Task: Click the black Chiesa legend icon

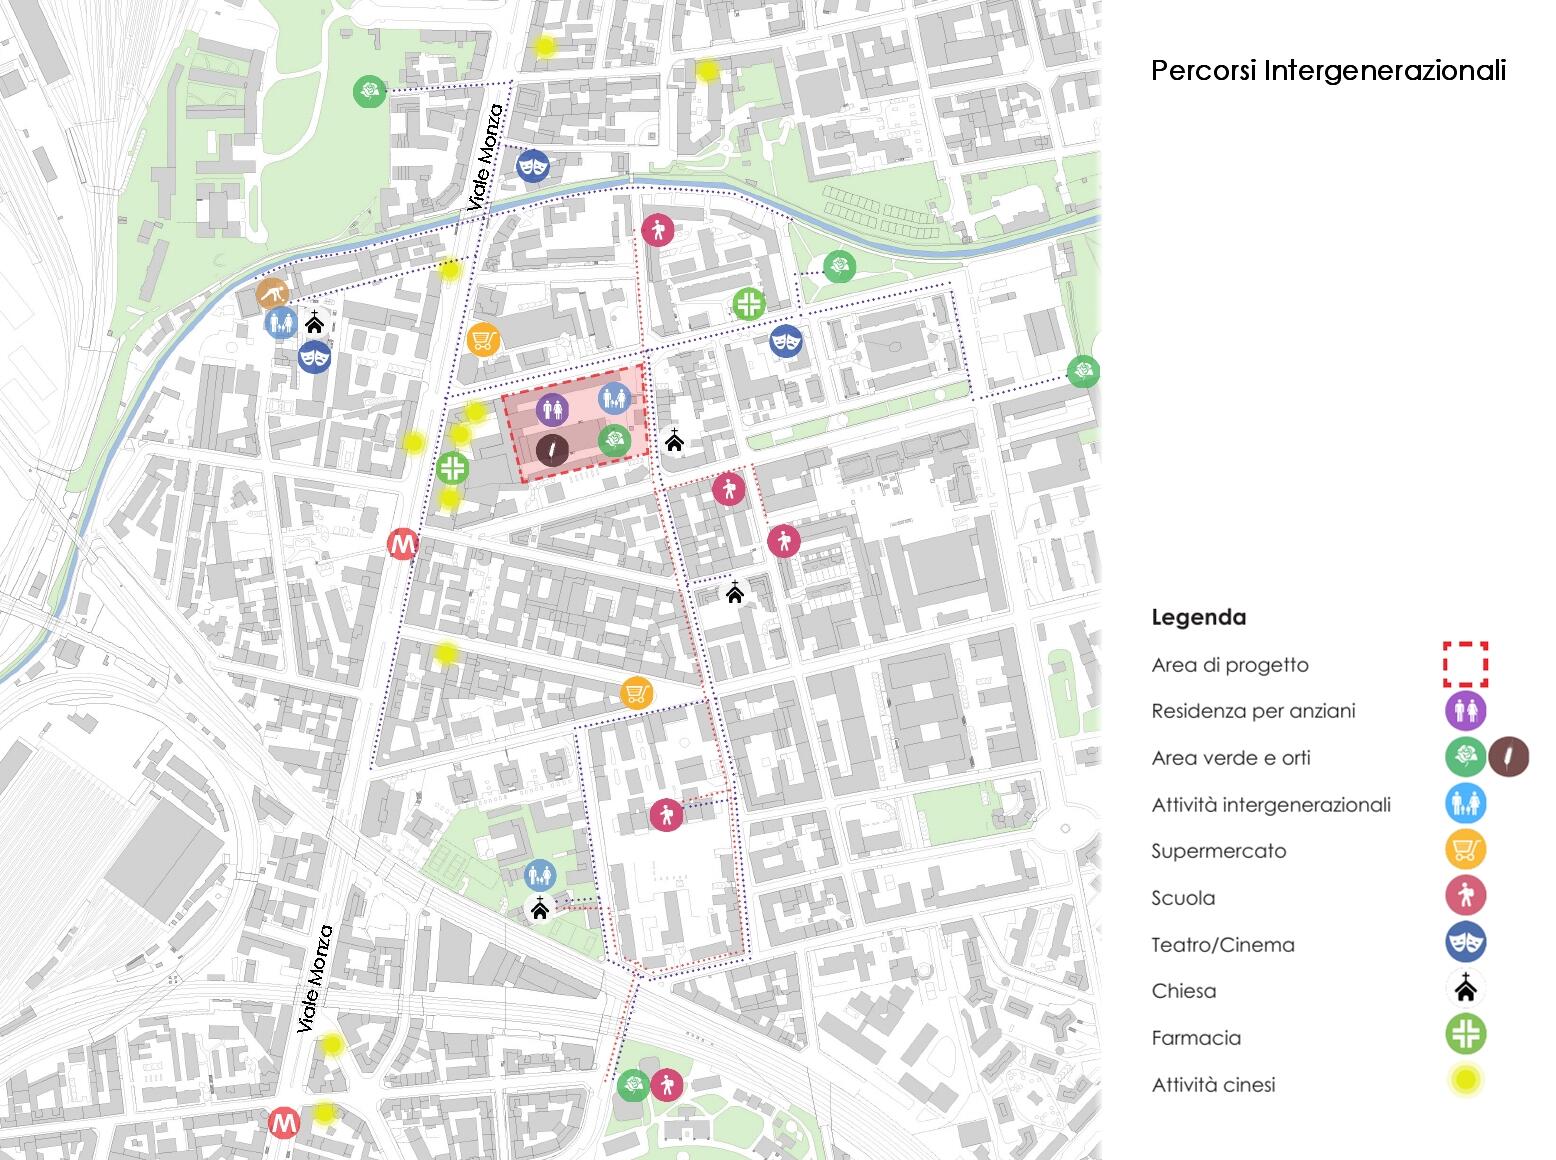Action: click(x=1465, y=989)
